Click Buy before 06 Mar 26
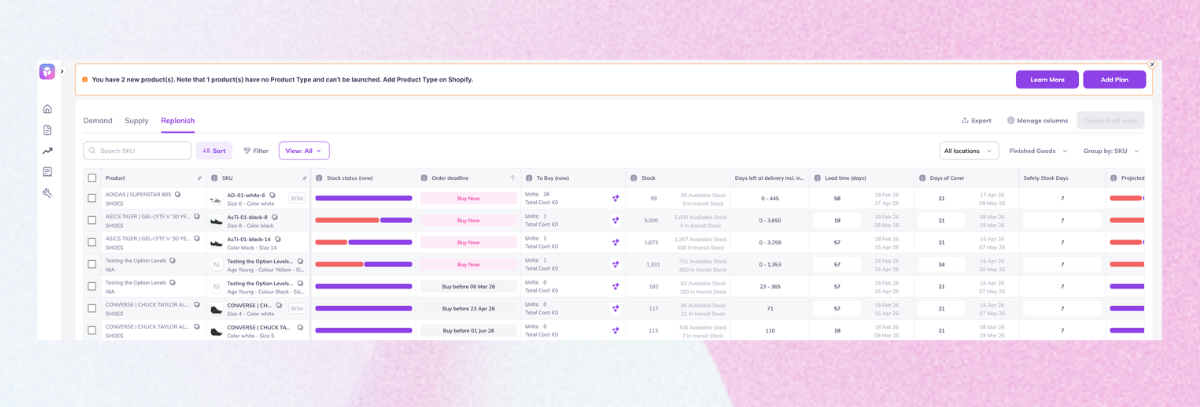Viewport: 1200px width, 407px height. 468,286
